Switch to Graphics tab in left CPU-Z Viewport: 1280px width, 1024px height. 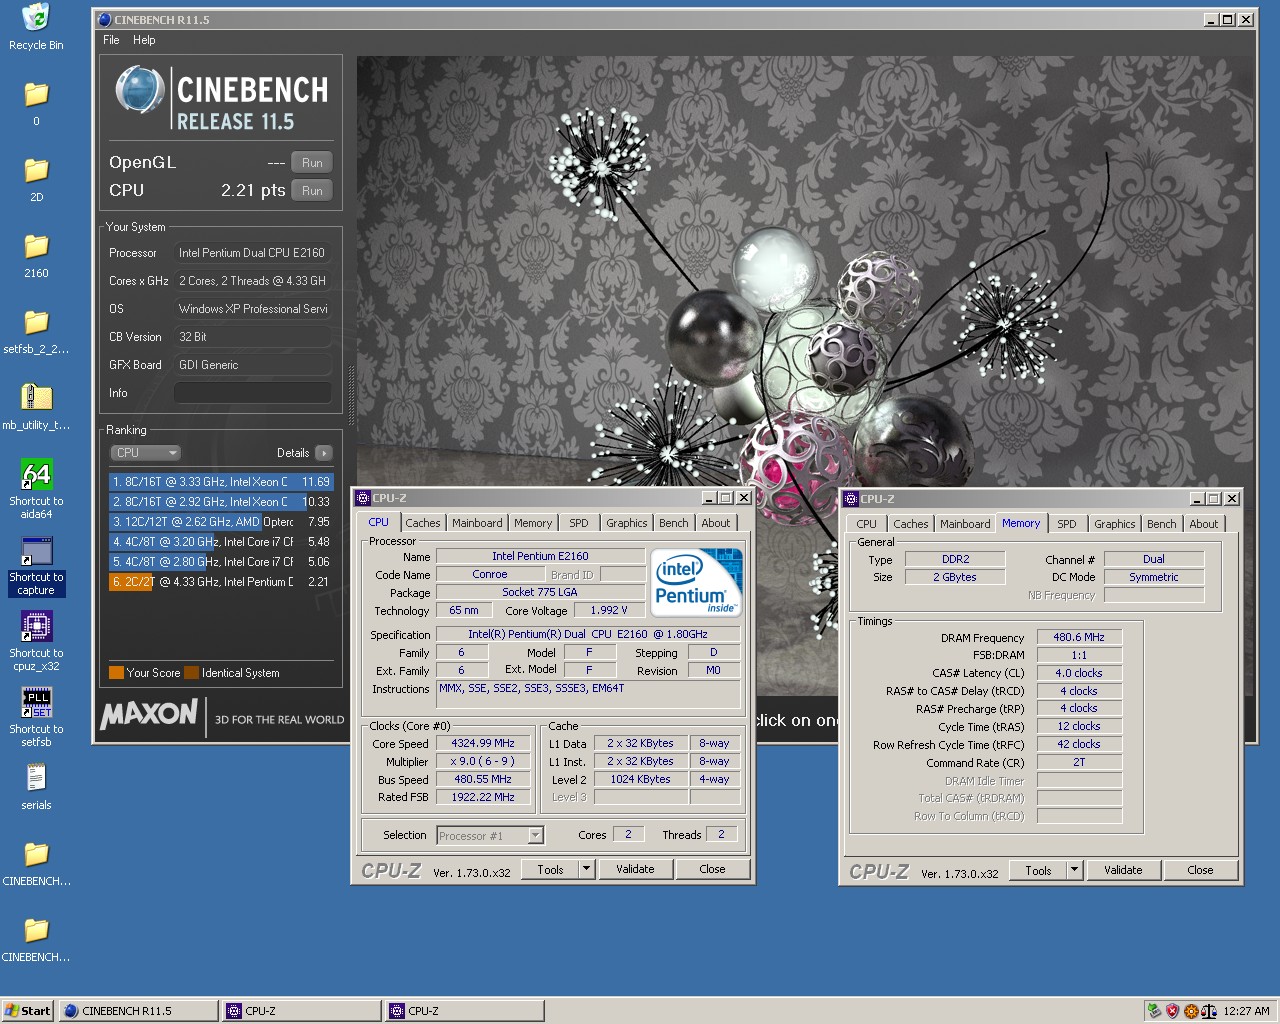[627, 523]
